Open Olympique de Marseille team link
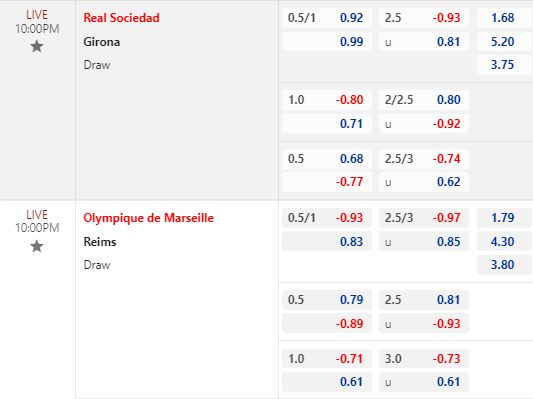Image resolution: width=533 pixels, height=399 pixels. click(149, 218)
